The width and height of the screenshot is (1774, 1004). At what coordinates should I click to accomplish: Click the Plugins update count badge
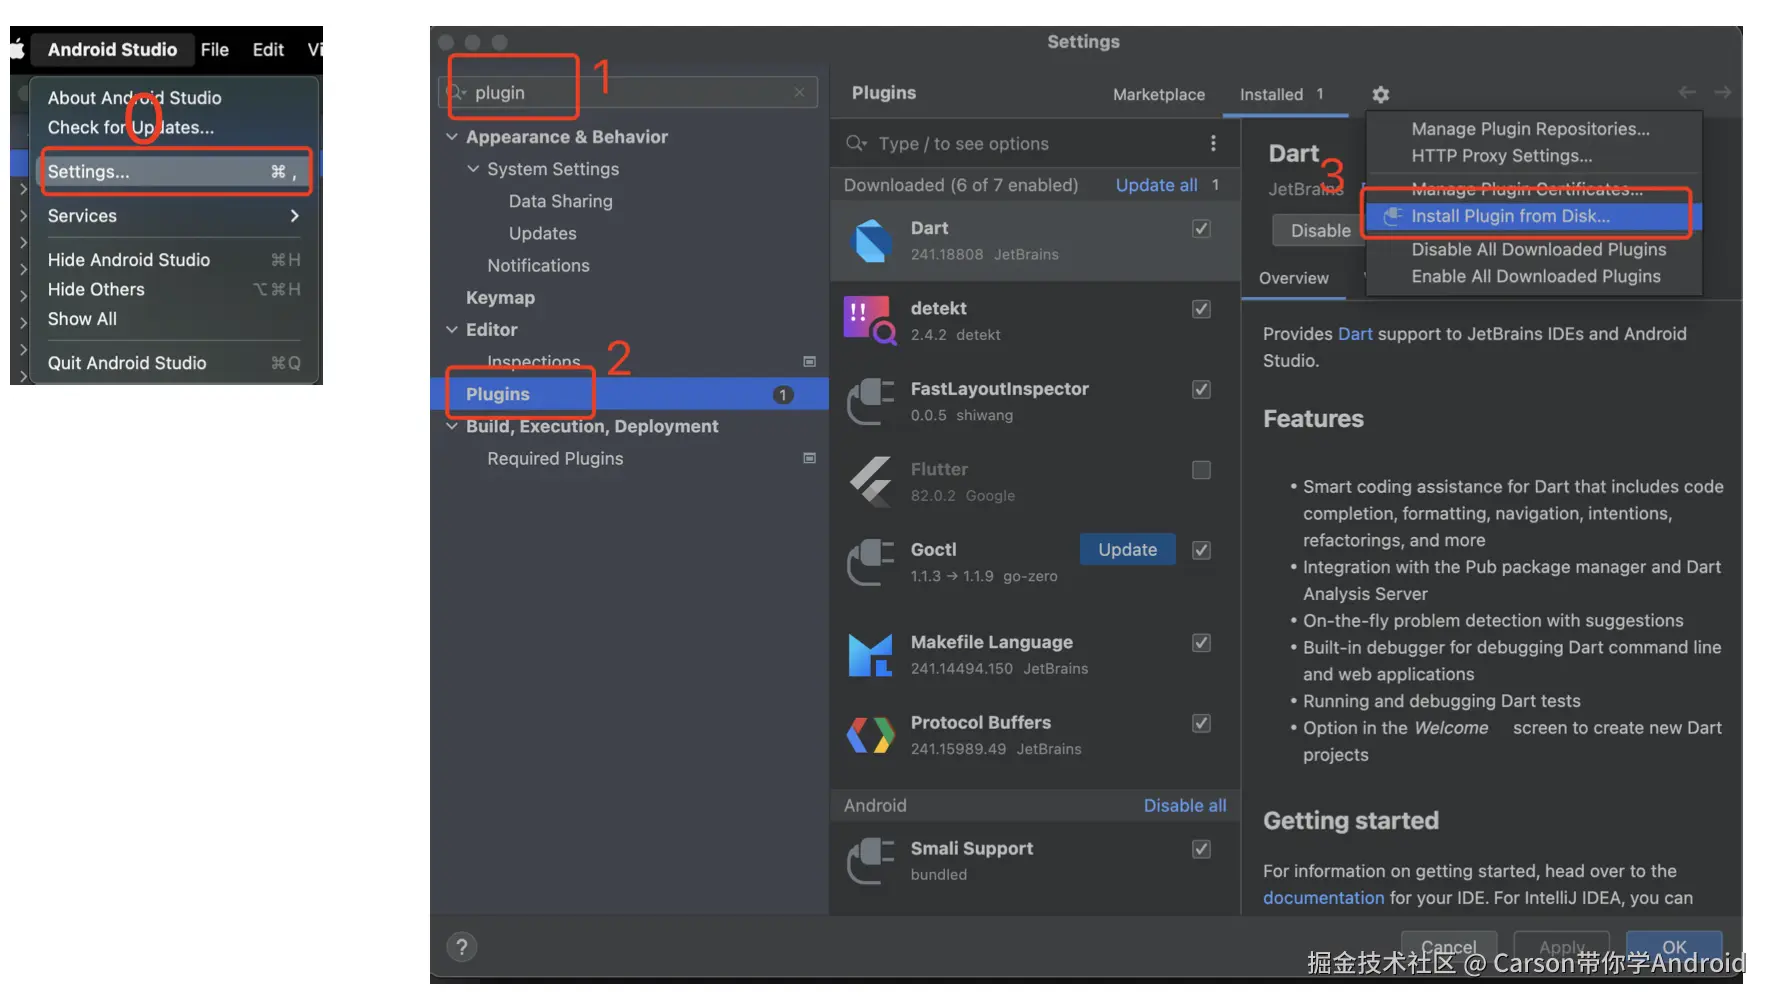[x=783, y=394]
